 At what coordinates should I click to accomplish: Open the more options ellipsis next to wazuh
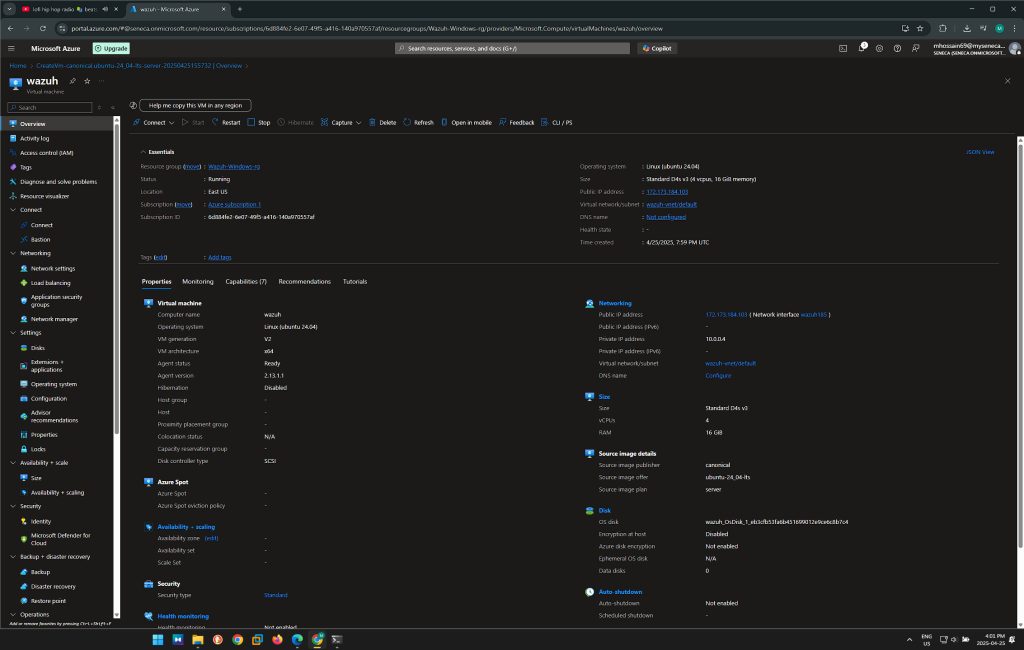tap(101, 81)
